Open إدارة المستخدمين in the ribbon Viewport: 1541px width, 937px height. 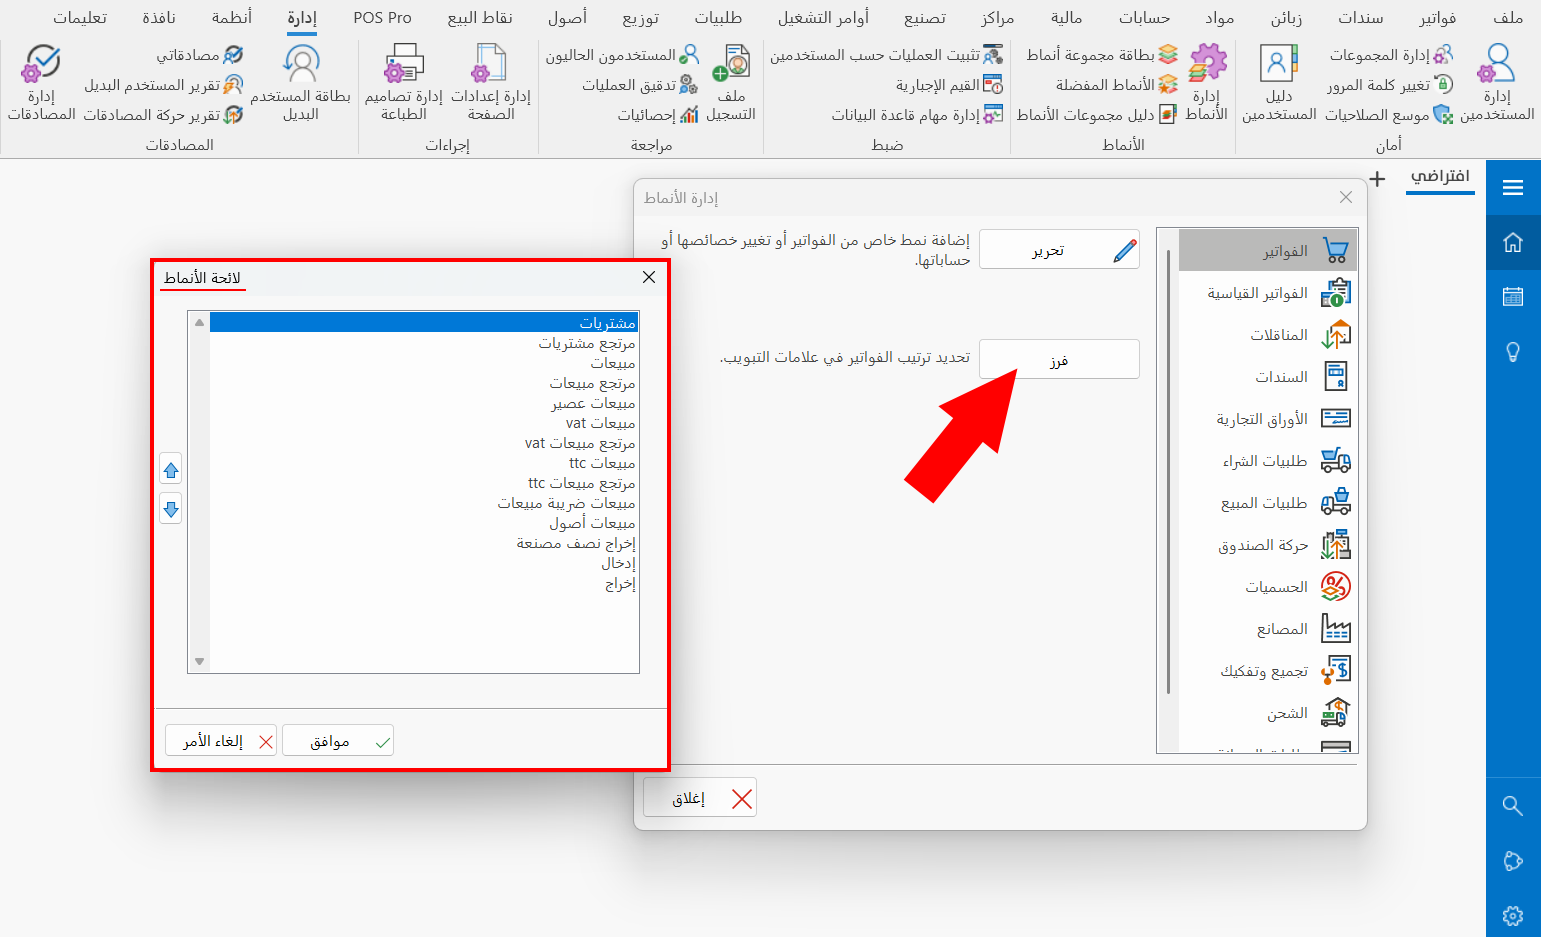[x=1497, y=84]
